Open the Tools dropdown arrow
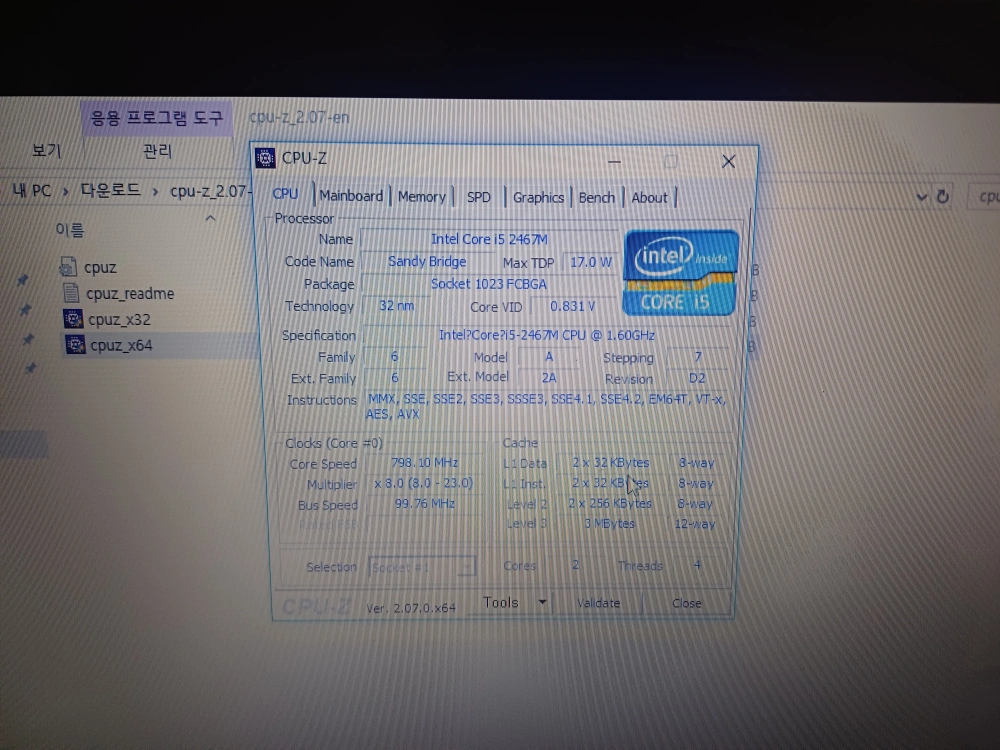1000x750 pixels. [542, 602]
